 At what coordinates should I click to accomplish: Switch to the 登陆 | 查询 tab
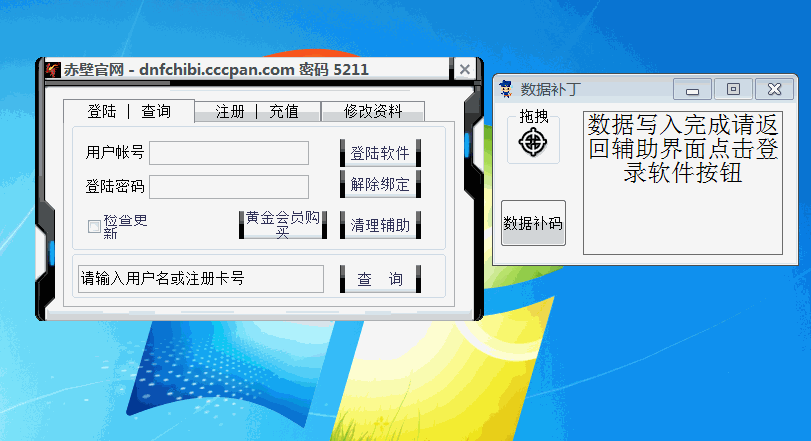coord(129,111)
